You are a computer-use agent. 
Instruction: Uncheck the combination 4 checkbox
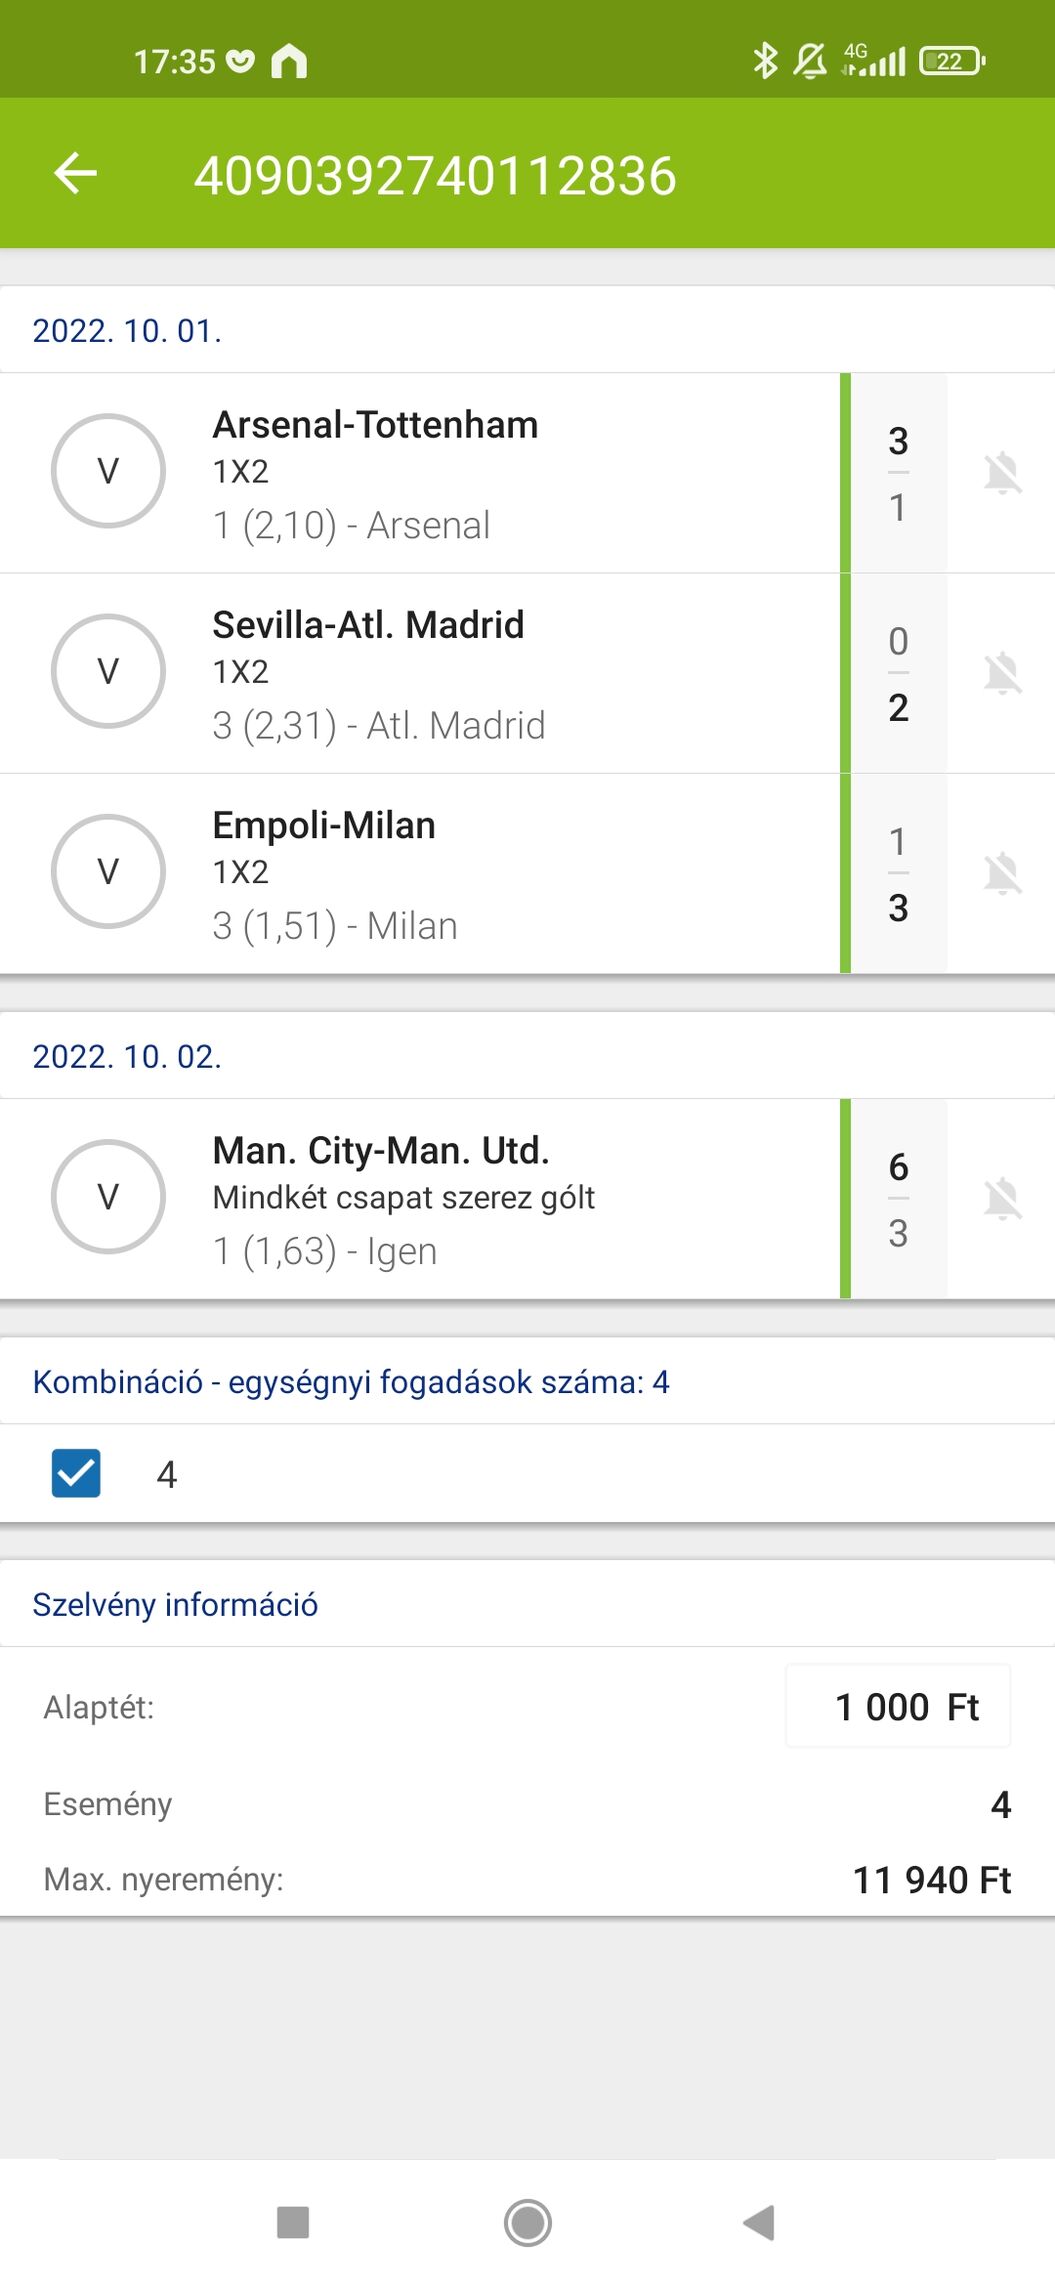(x=76, y=1473)
